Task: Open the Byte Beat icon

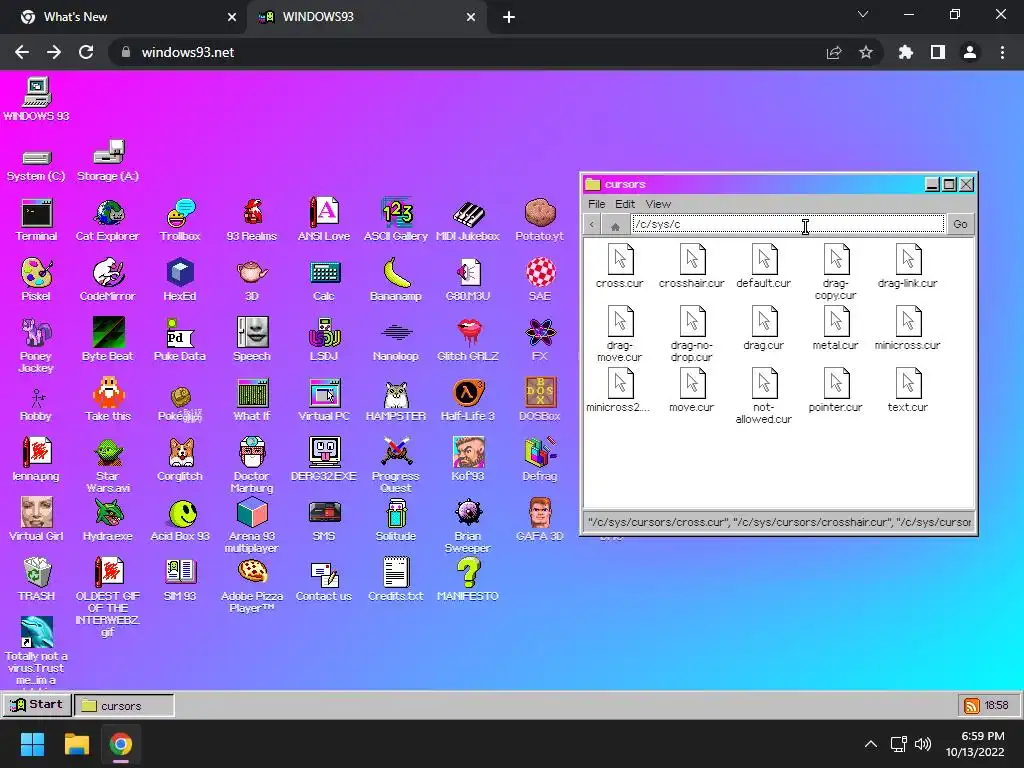Action: click(x=108, y=340)
